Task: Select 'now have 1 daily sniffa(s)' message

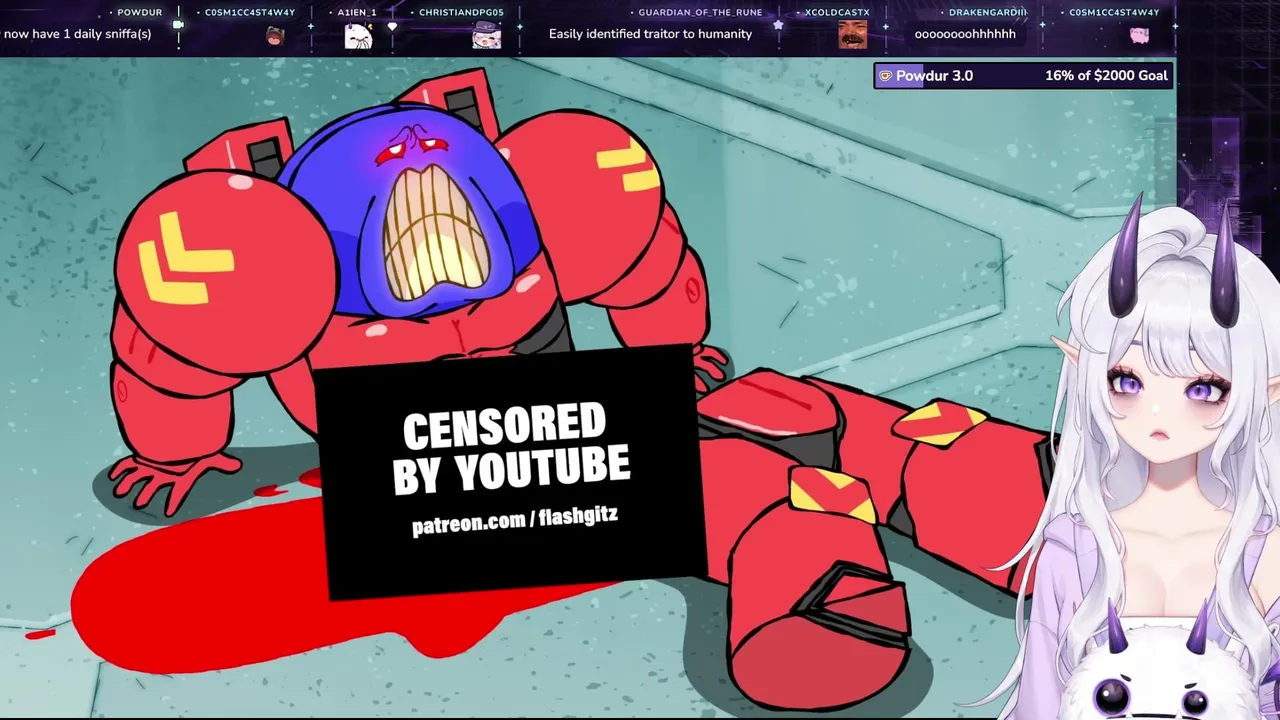Action: (x=77, y=34)
